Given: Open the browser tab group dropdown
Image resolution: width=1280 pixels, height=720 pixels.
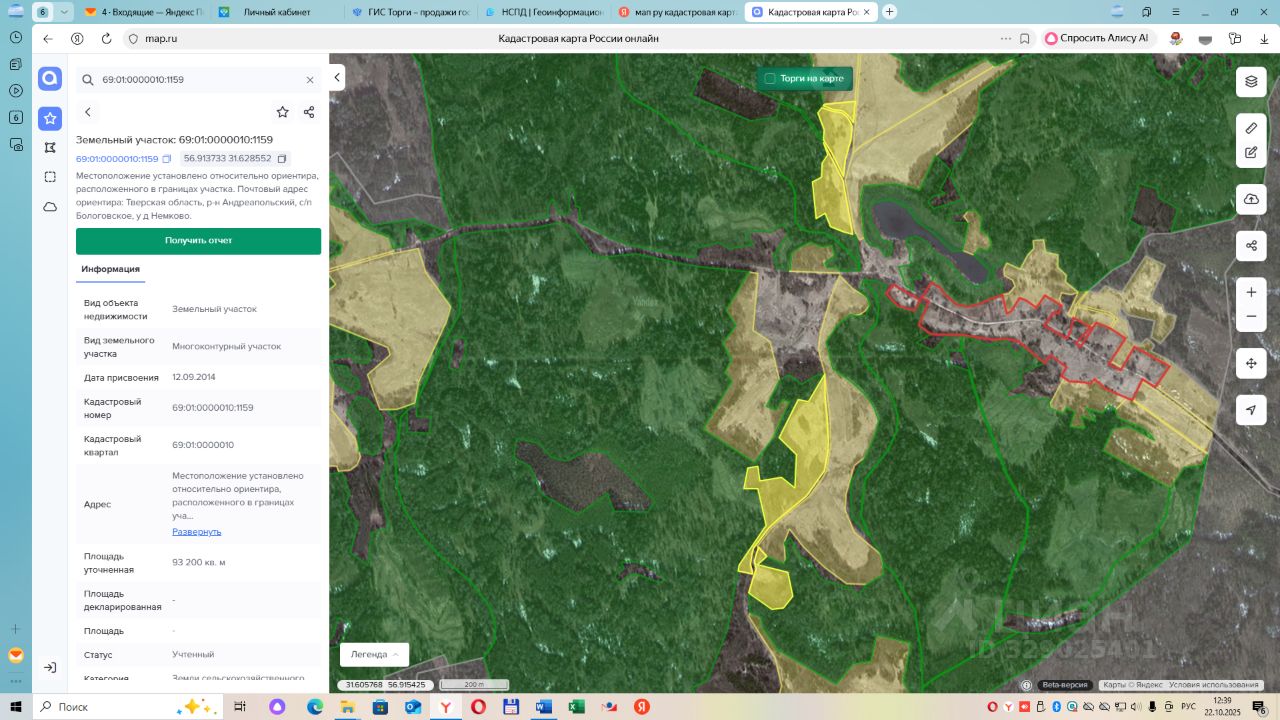Looking at the screenshot, I should pyautogui.click(x=65, y=12).
